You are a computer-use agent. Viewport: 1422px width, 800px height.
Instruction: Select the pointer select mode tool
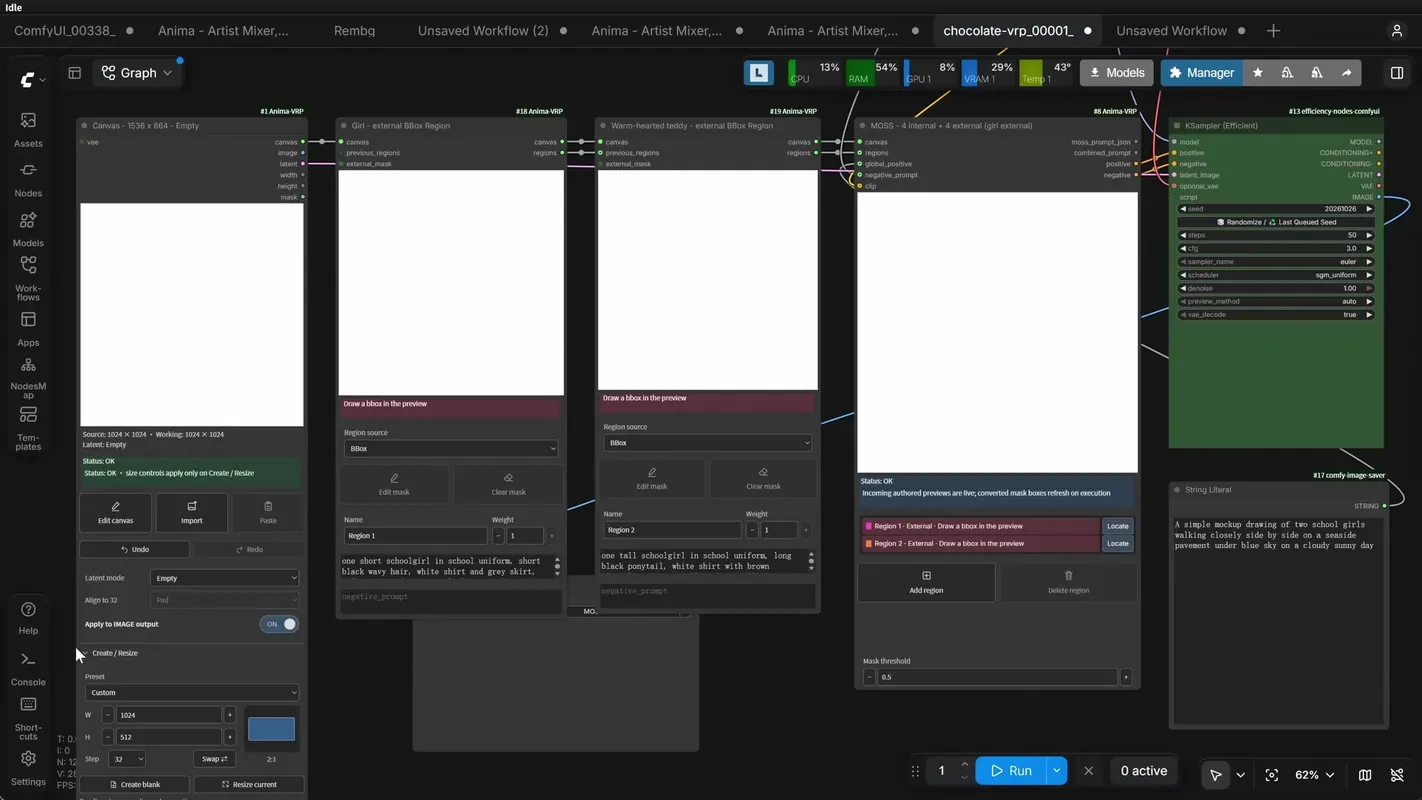point(1216,775)
